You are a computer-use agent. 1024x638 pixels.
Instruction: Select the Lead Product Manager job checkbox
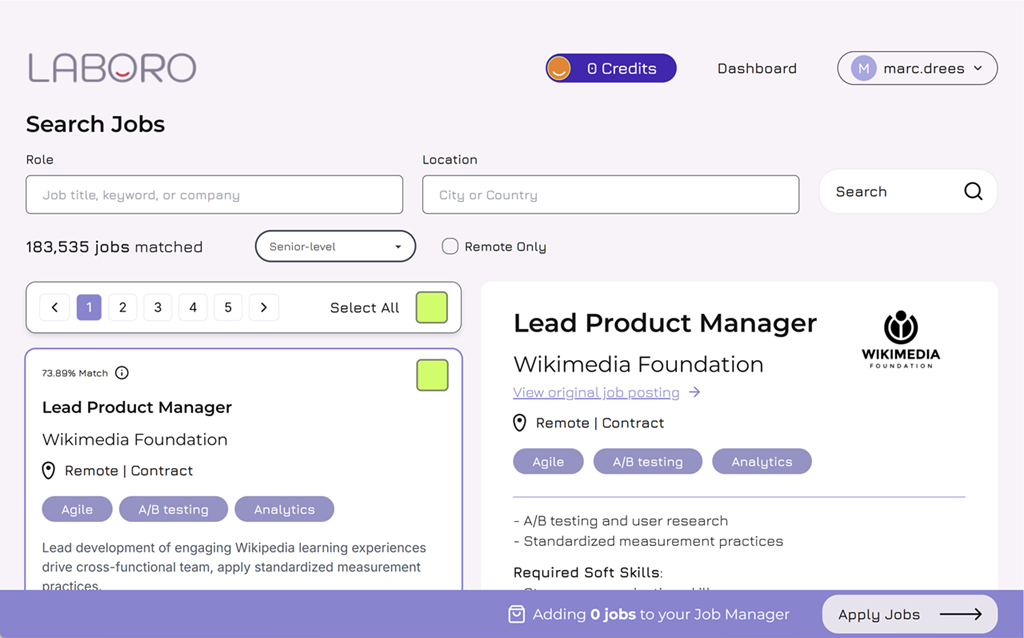pos(432,375)
